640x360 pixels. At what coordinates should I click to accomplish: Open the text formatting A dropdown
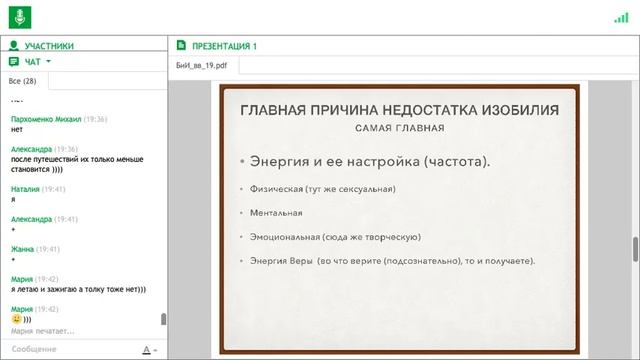149,350
